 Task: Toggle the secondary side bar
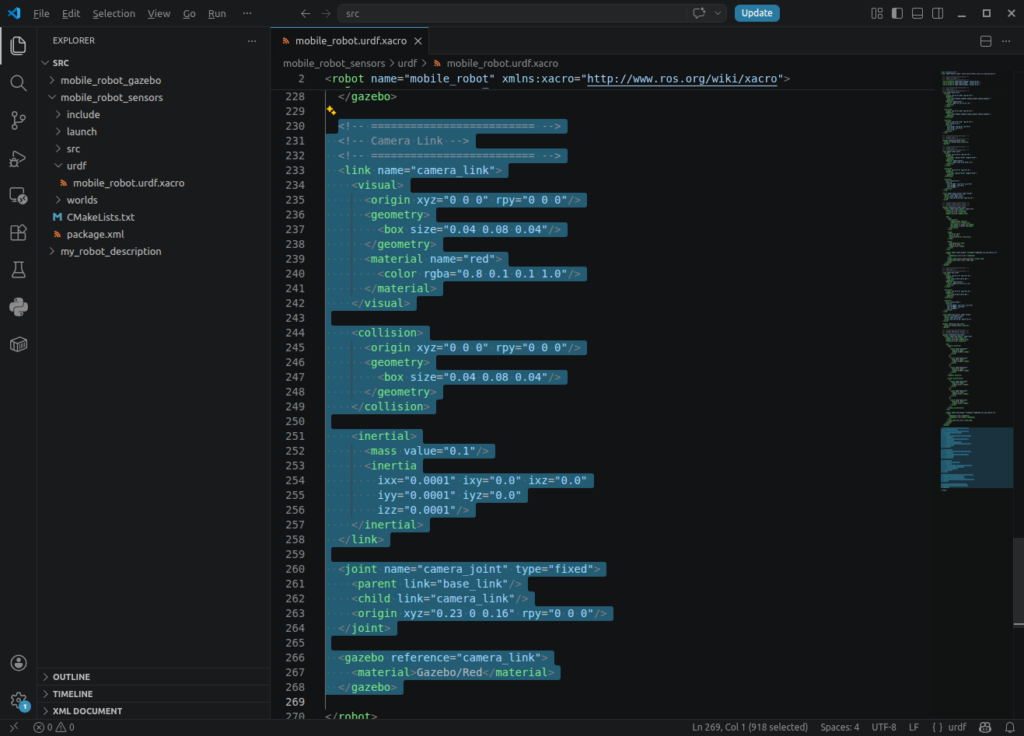pyautogui.click(x=937, y=13)
